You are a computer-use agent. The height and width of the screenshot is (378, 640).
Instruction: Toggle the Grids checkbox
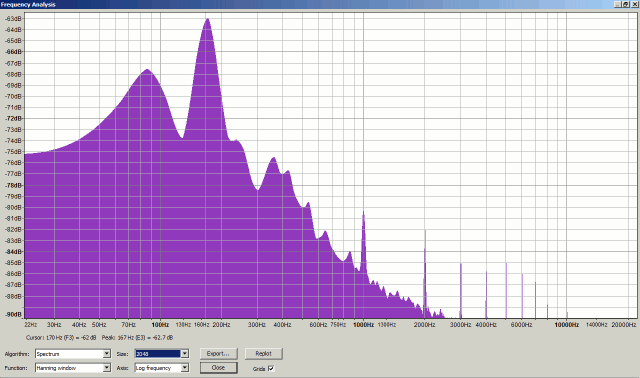point(271,369)
